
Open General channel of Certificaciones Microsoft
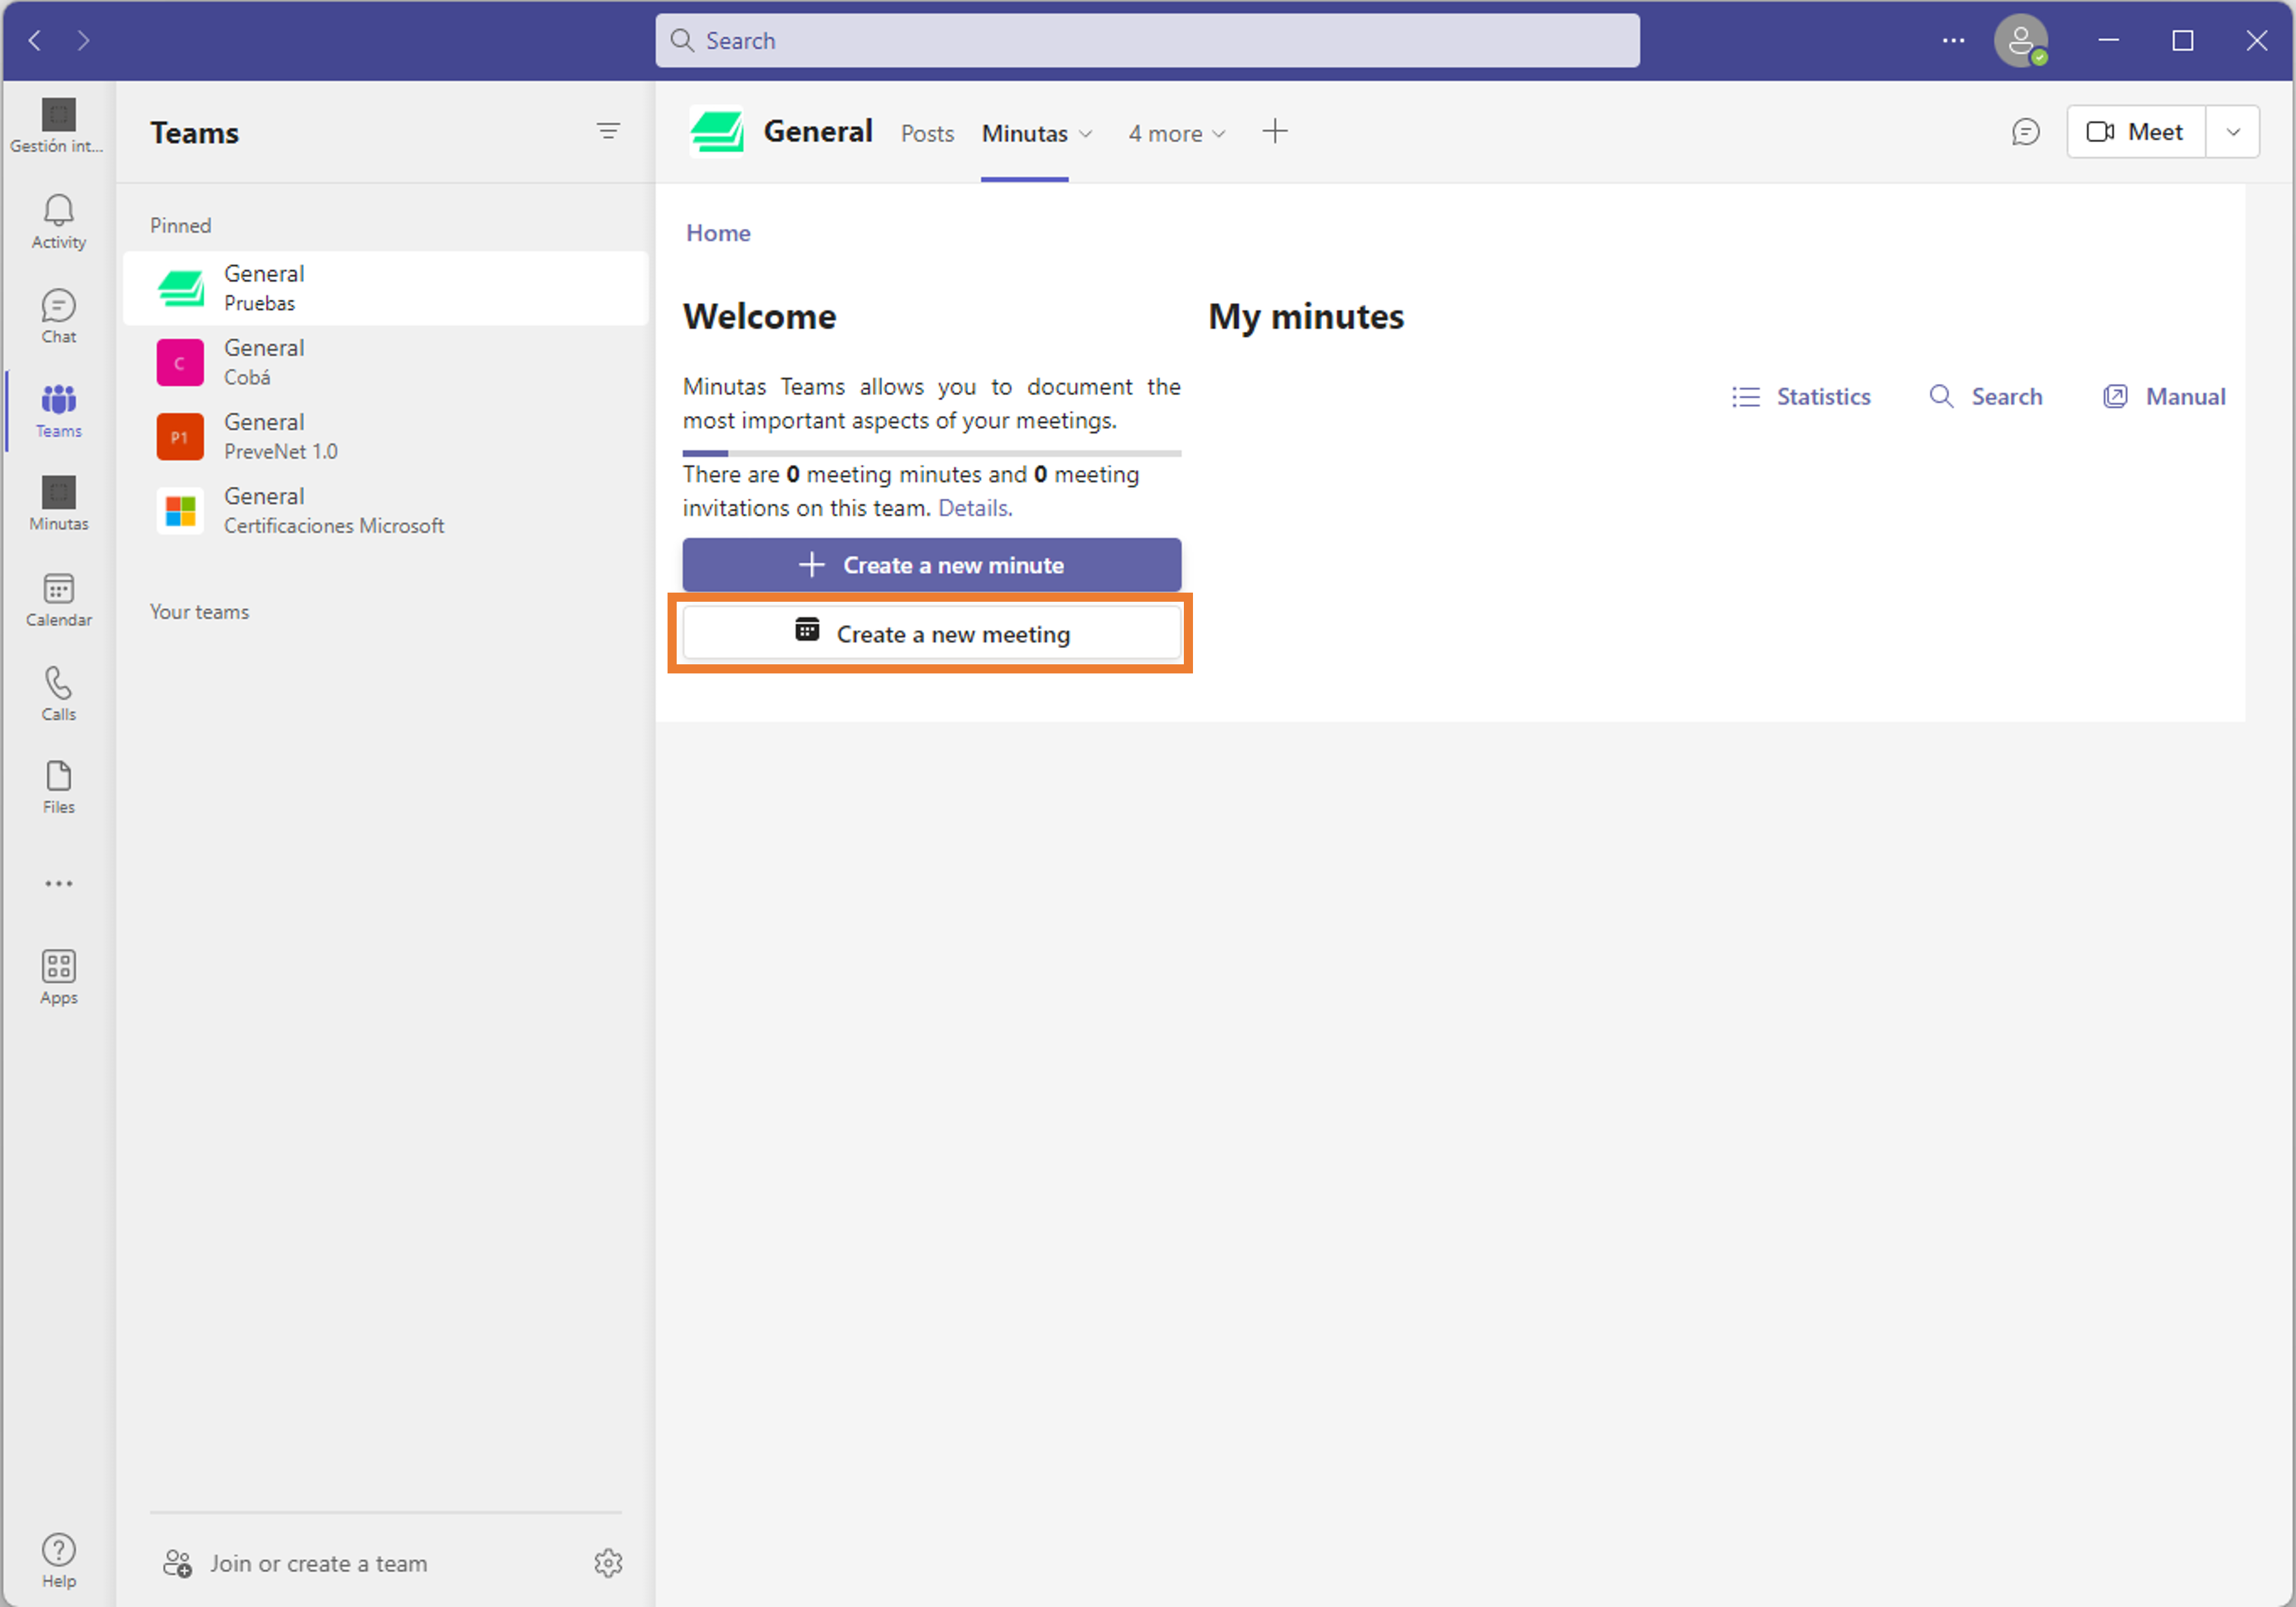coord(386,510)
